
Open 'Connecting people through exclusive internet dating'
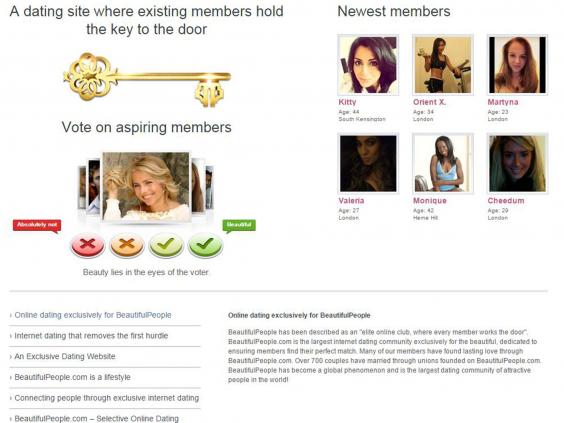[105, 398]
